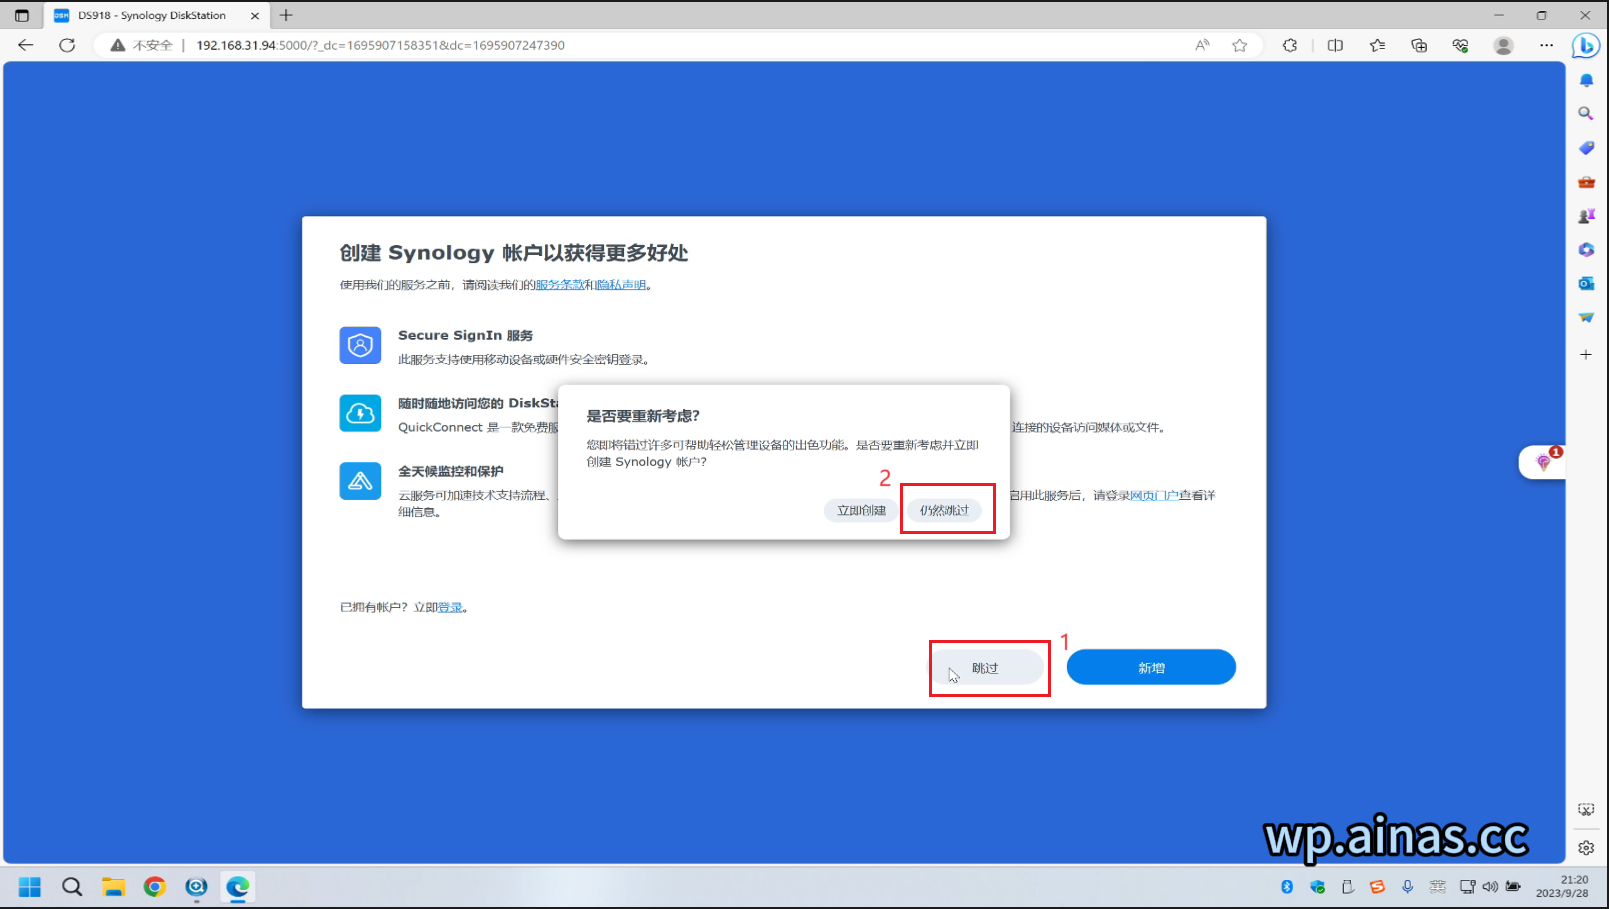Add the page to favorites via star icon

pos(1240,45)
